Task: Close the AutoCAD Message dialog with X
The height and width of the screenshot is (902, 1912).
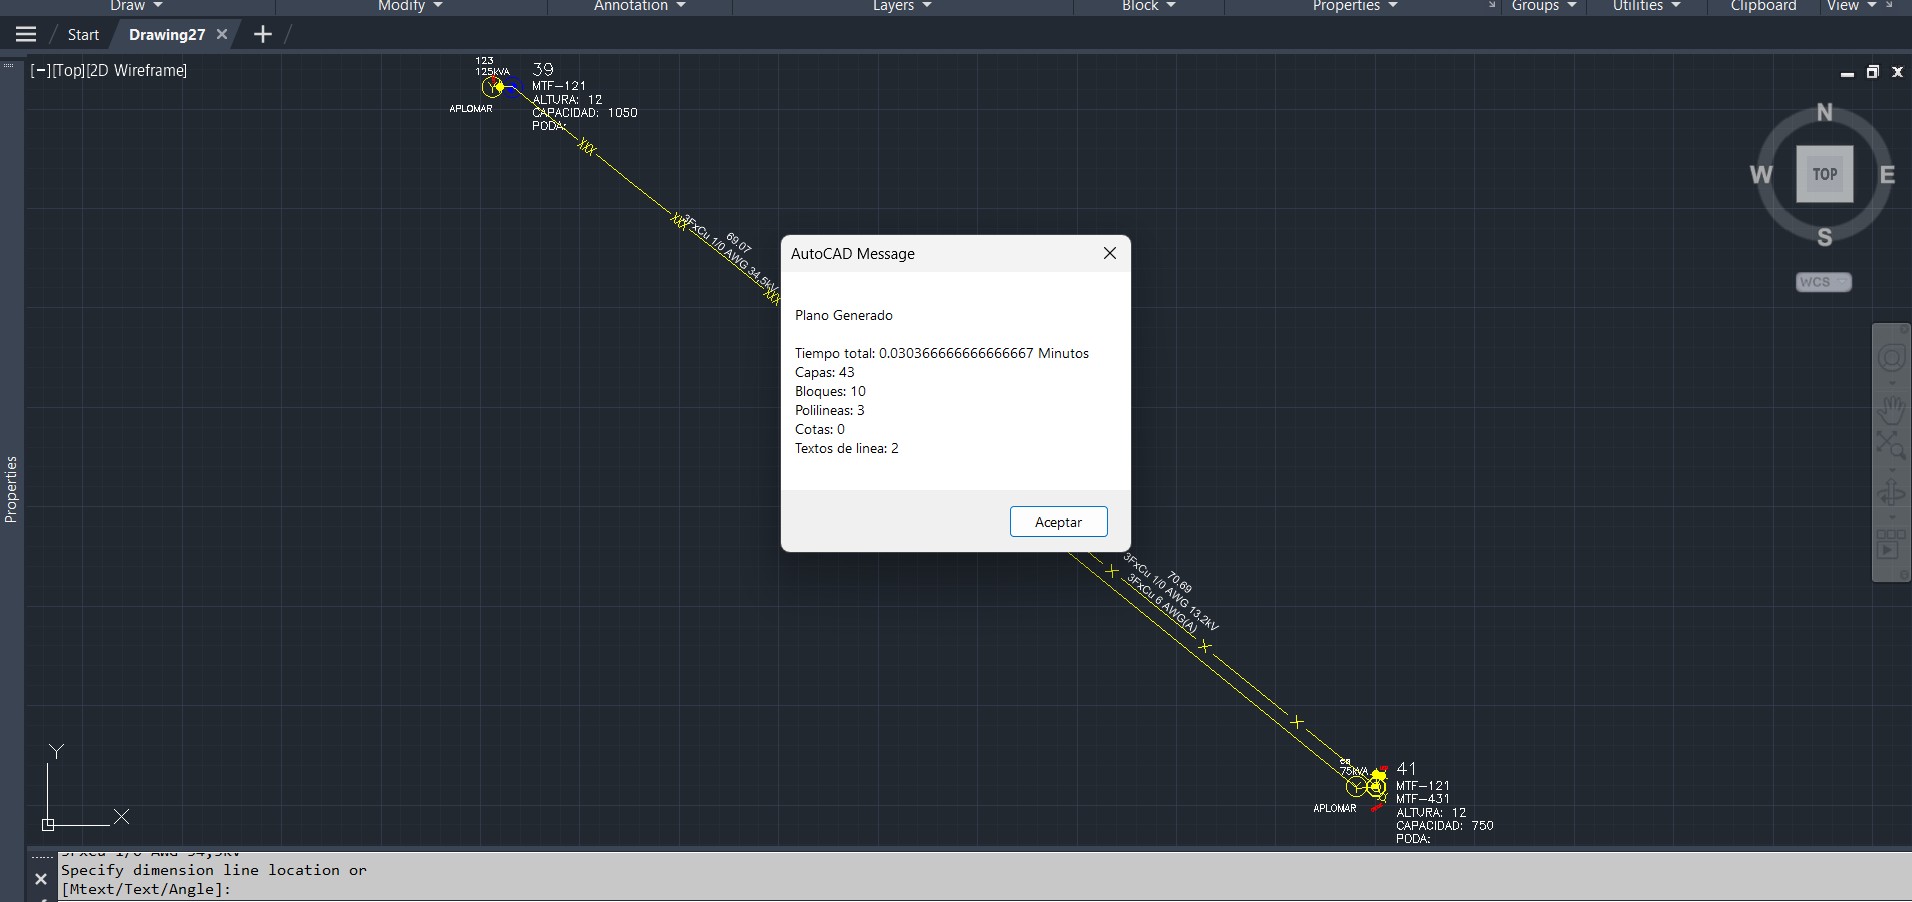Action: (x=1109, y=253)
